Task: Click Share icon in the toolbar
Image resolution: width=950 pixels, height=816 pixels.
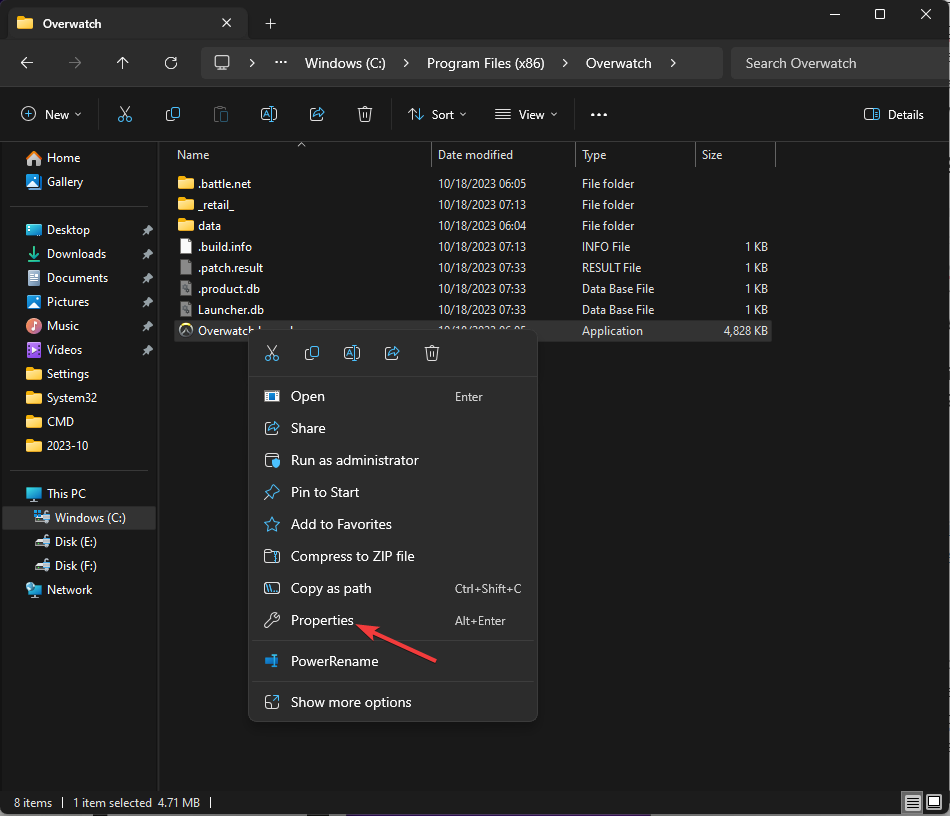Action: 317,114
